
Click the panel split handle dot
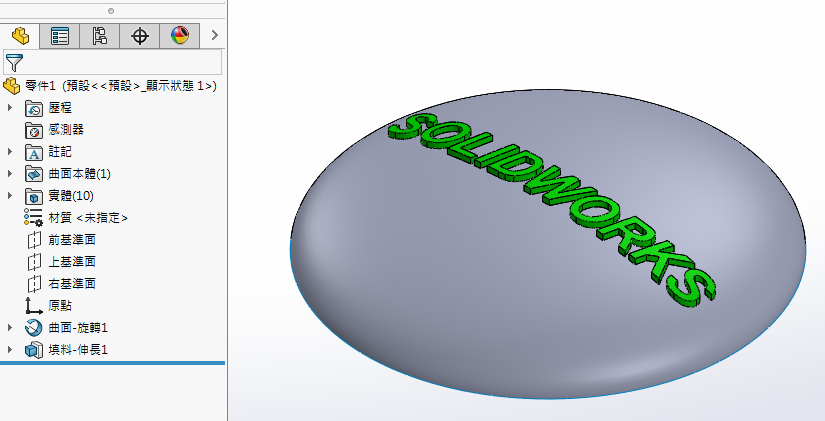pos(110,11)
